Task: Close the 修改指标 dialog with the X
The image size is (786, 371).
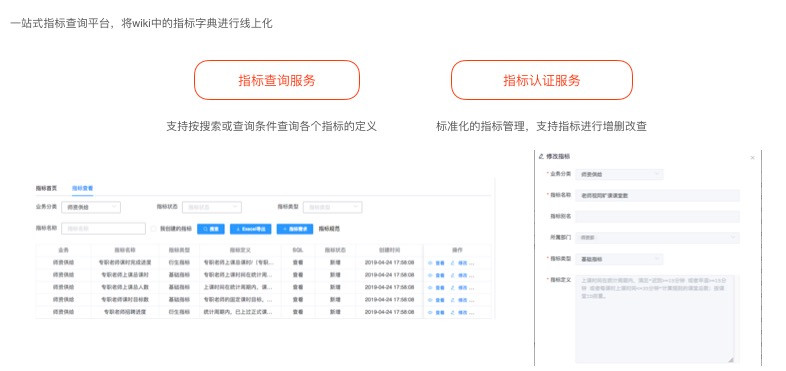Action: (x=752, y=158)
